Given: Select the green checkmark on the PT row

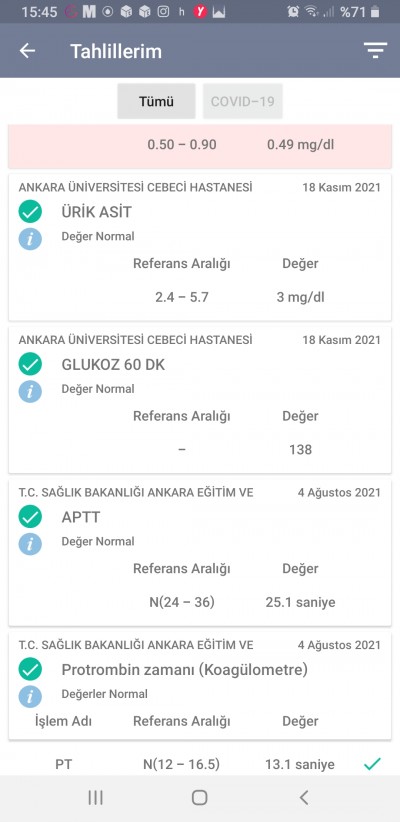Looking at the screenshot, I should 372,764.
